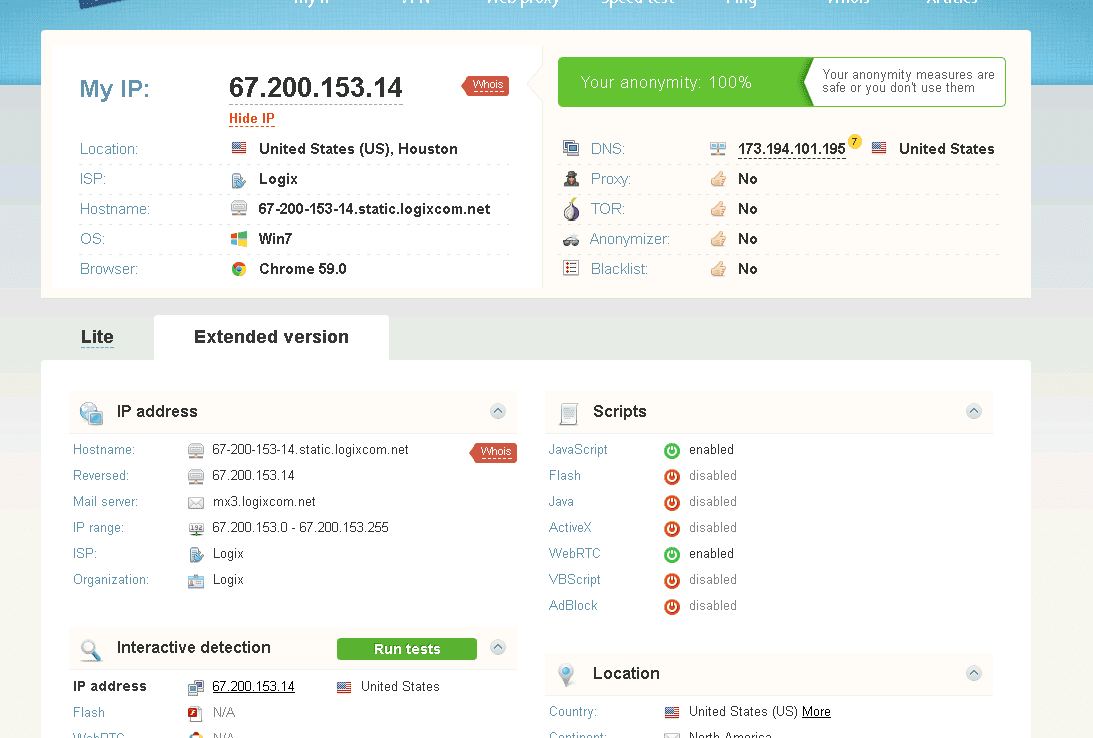Click the Anonymizer glasses icon

571,239
